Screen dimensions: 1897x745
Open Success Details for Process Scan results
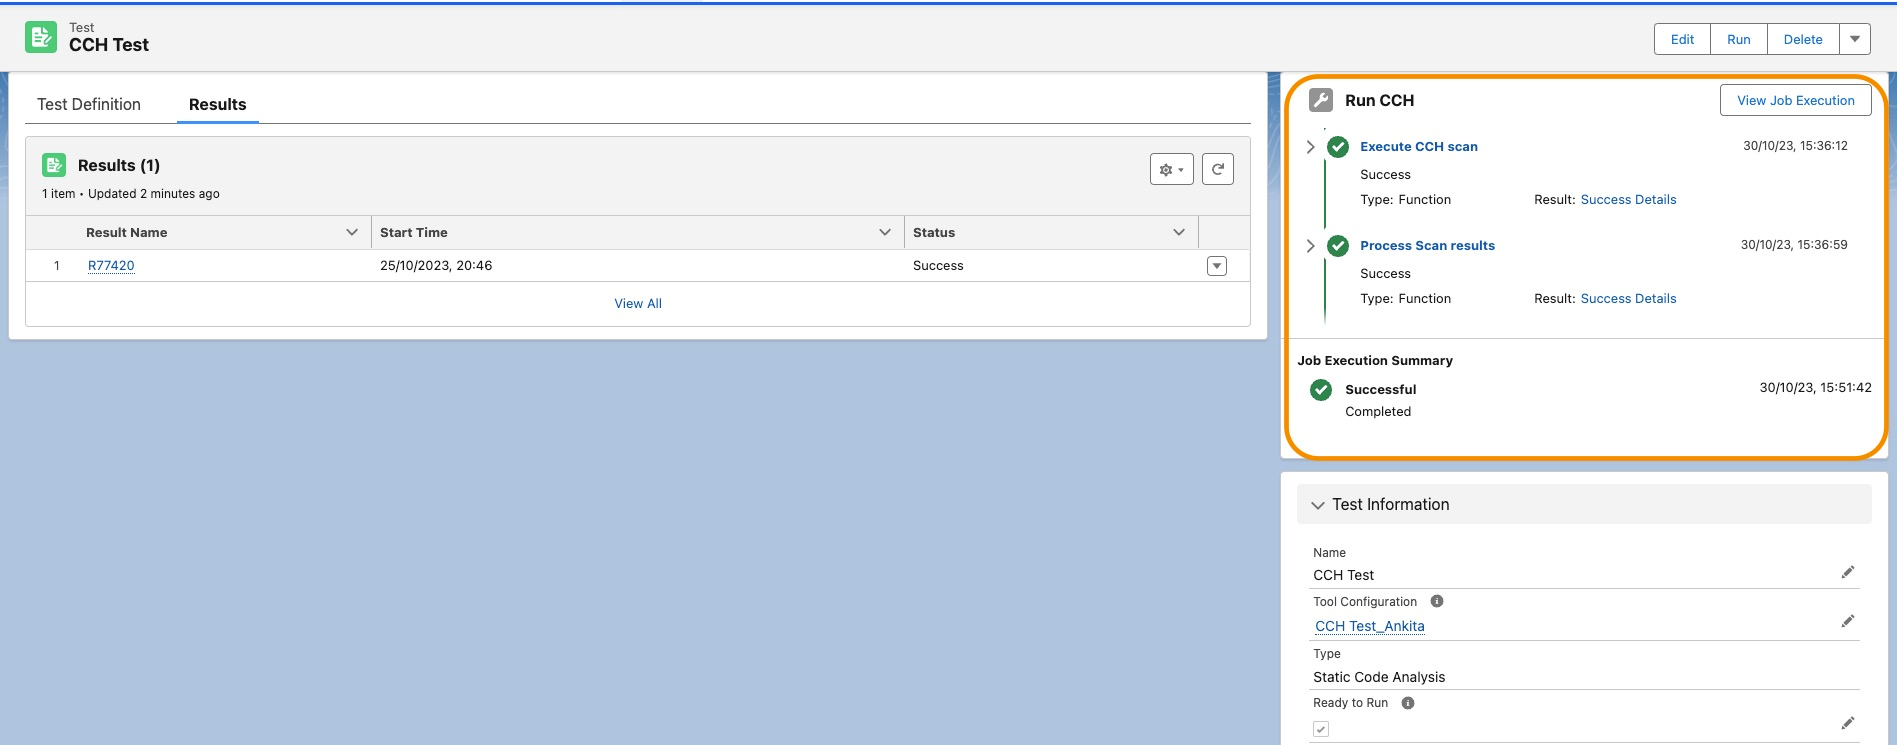coord(1628,298)
